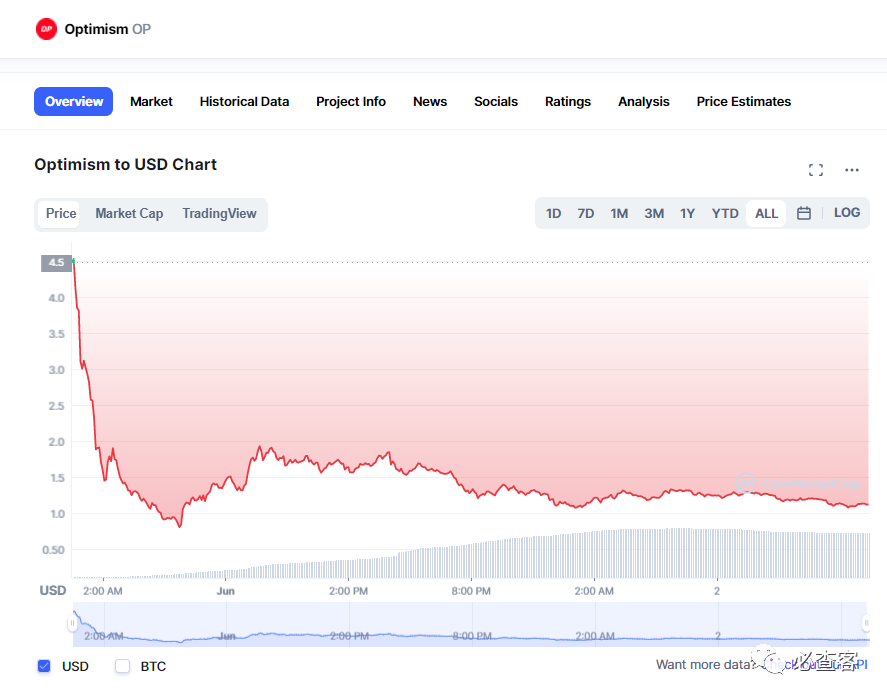This screenshot has width=887, height=700.
Task: Set chart range to 1Y
Action: pyautogui.click(x=687, y=213)
